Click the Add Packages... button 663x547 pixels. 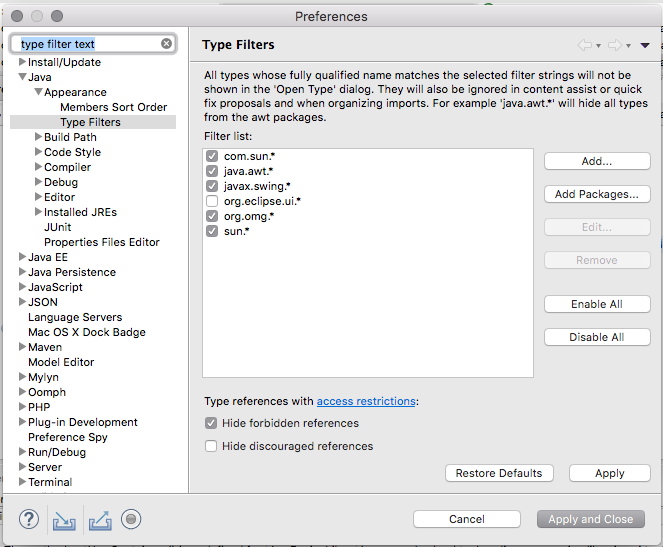click(597, 194)
